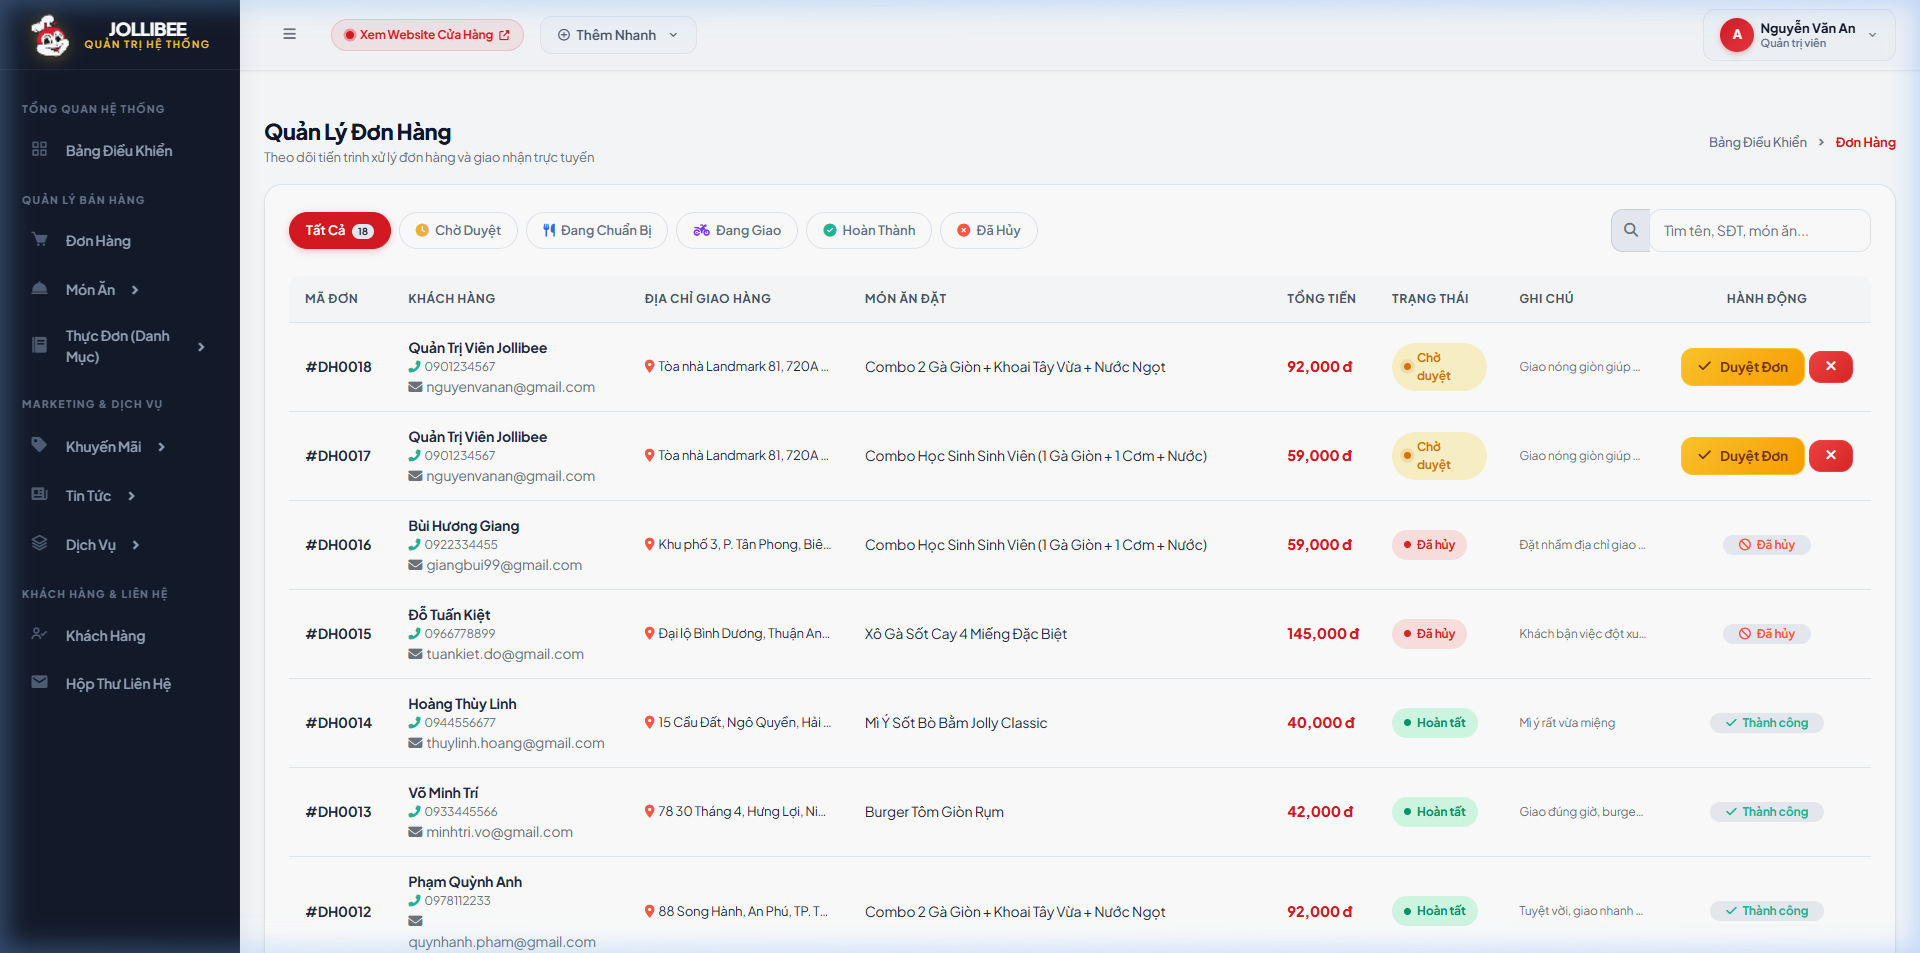
Task: Click the Jollibee mascot logo
Action: [49, 36]
